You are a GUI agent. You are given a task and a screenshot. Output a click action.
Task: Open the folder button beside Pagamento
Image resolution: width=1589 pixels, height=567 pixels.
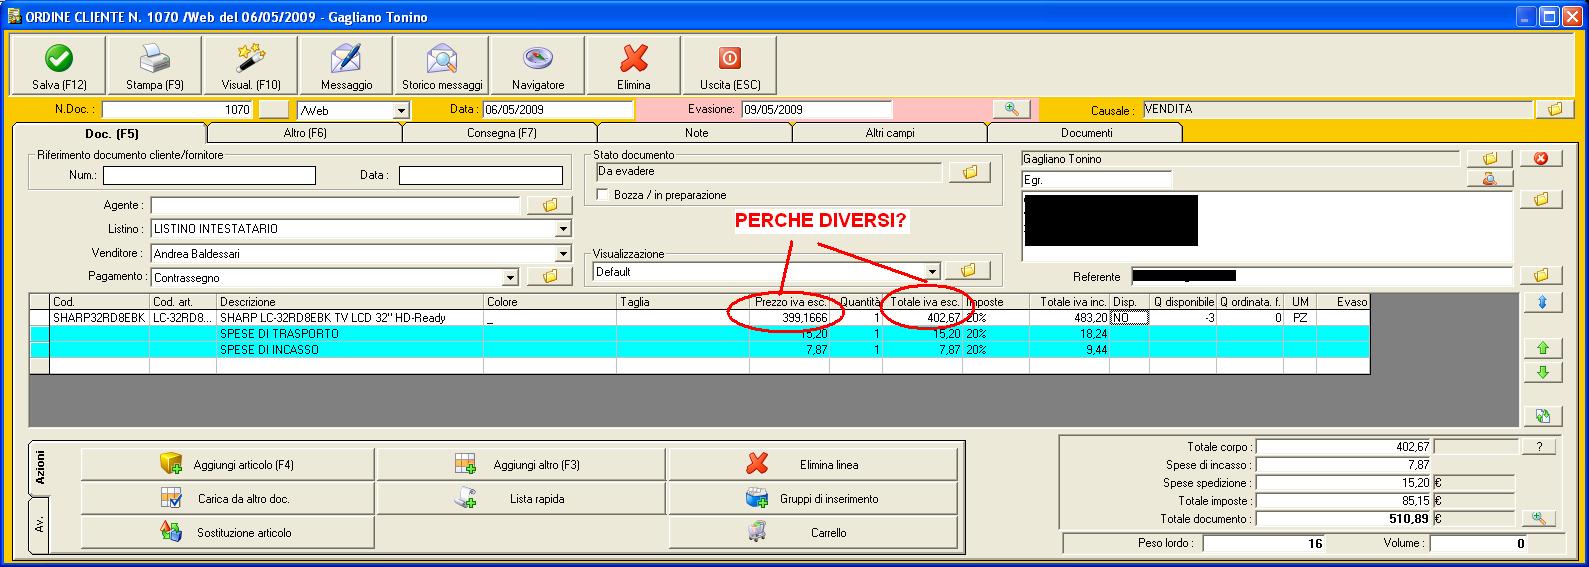(549, 277)
